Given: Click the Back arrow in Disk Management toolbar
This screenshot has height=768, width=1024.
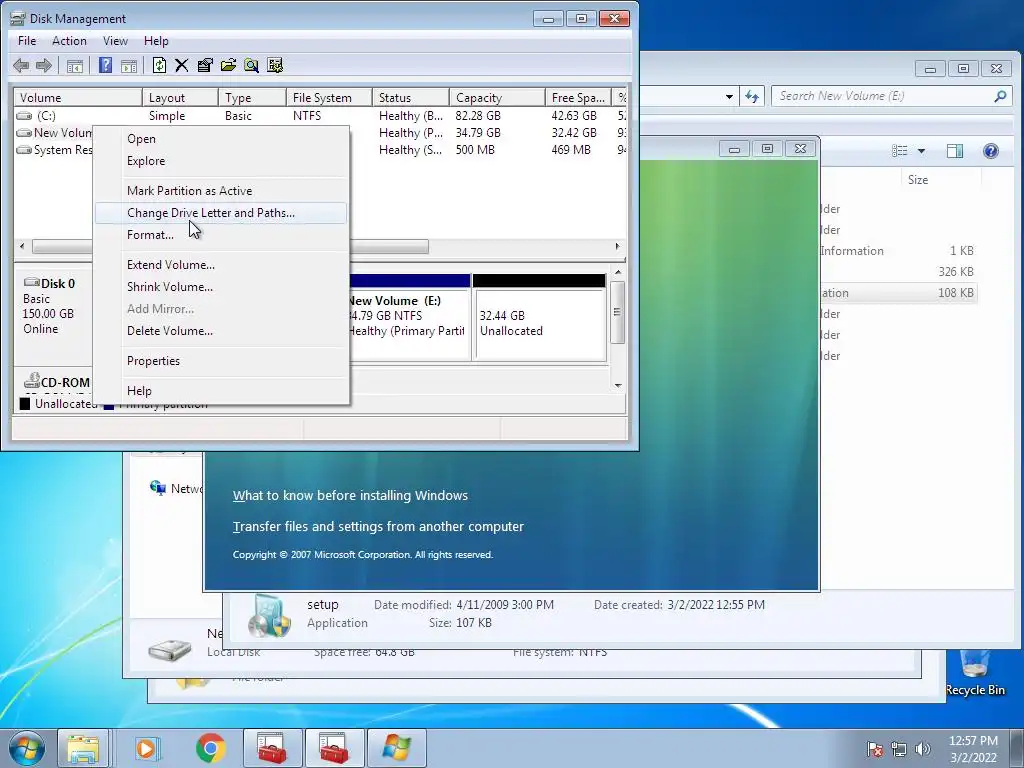Looking at the screenshot, I should click(21, 65).
